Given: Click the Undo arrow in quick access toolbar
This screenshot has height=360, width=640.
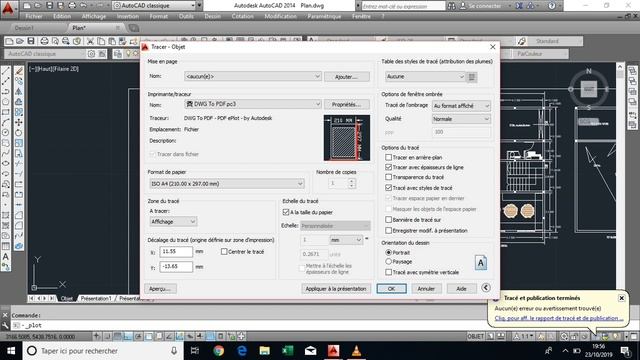Looking at the screenshot, I should 83,6.
